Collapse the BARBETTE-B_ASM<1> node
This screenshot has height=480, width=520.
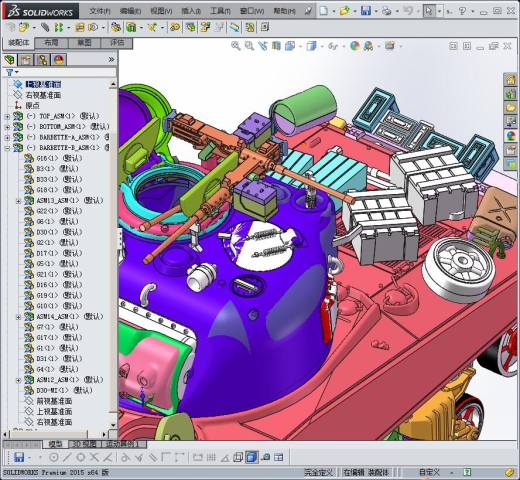click(7, 148)
